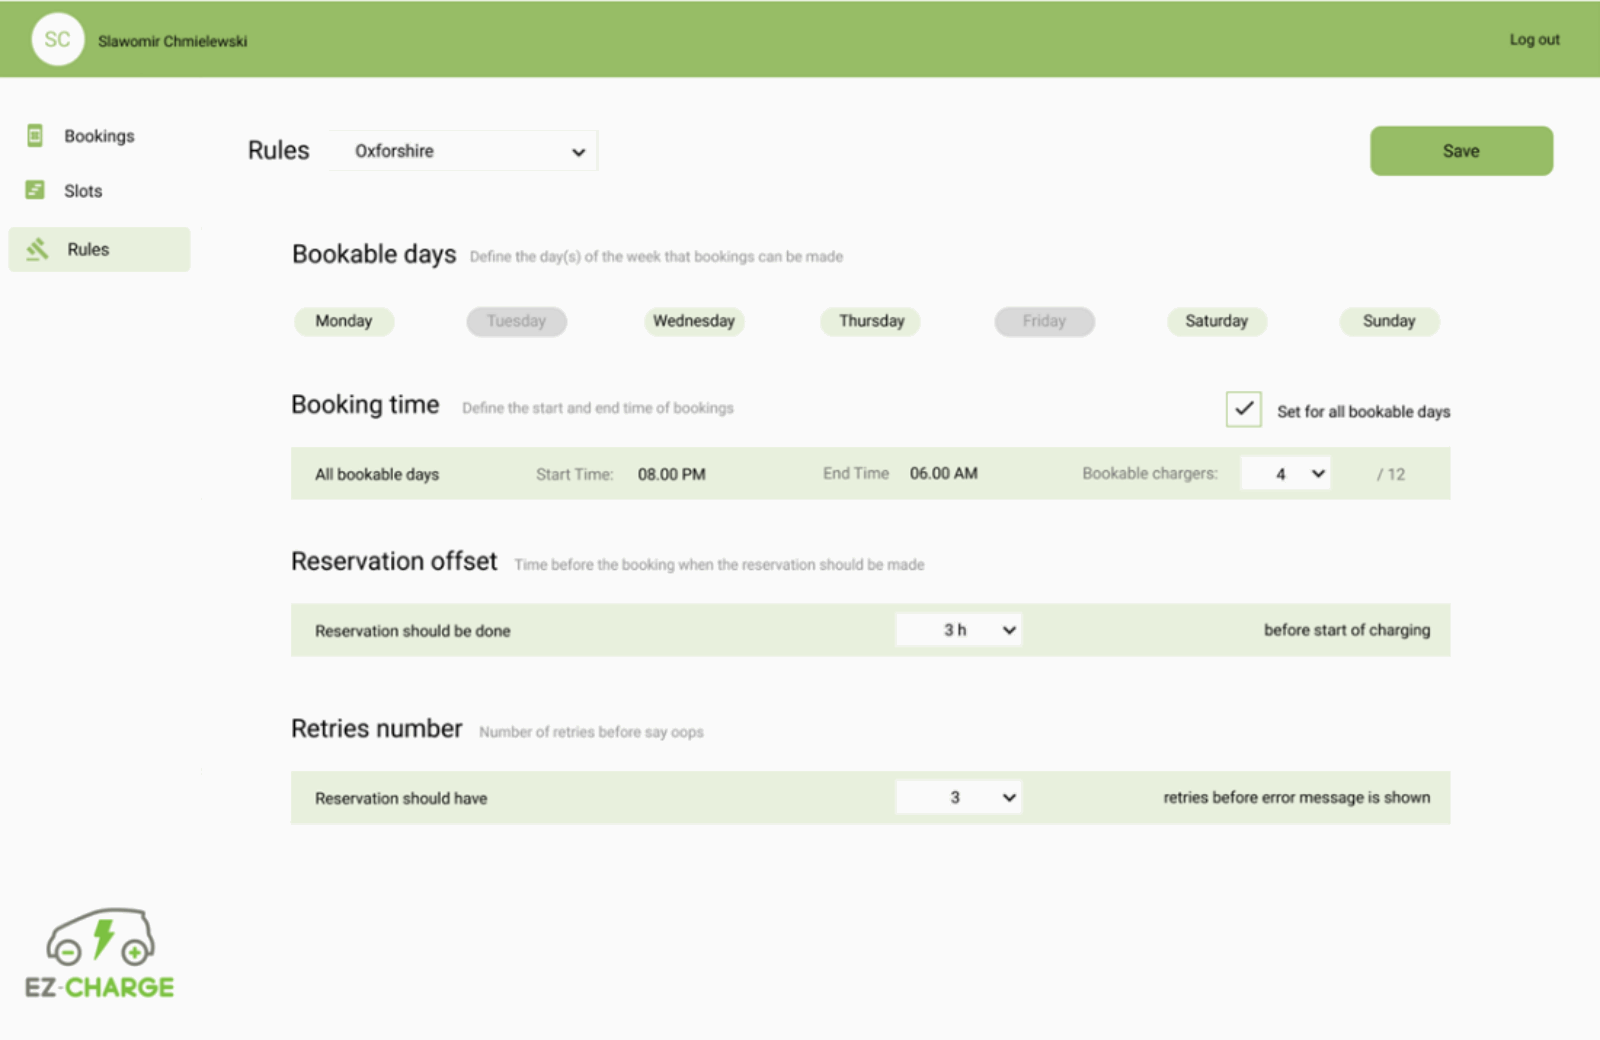Screen dimensions: 1600x1040
Task: Click the Save button
Action: tap(1460, 150)
